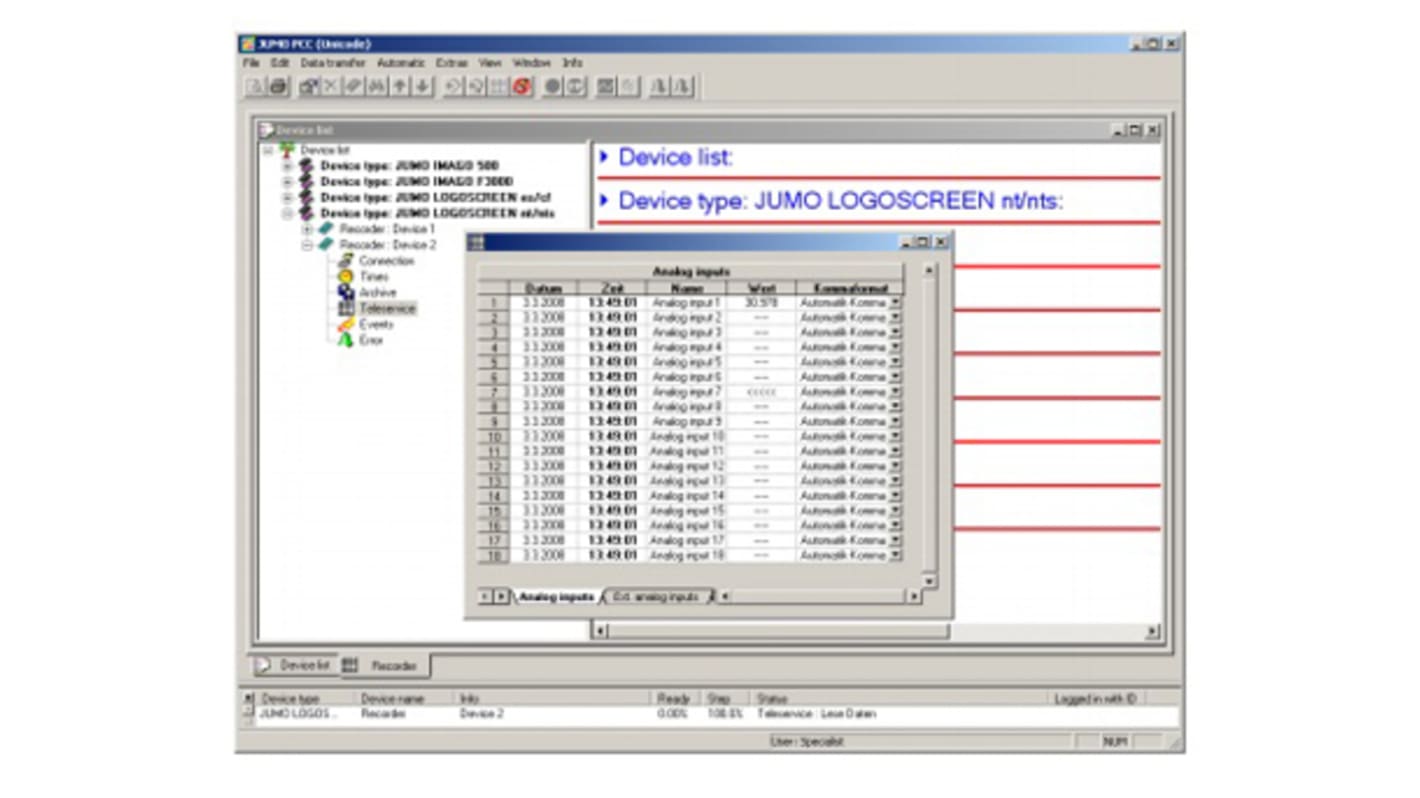Click 'Device type: JUMO LOGOSCREEN nt/nts:' heading

pos(841,201)
